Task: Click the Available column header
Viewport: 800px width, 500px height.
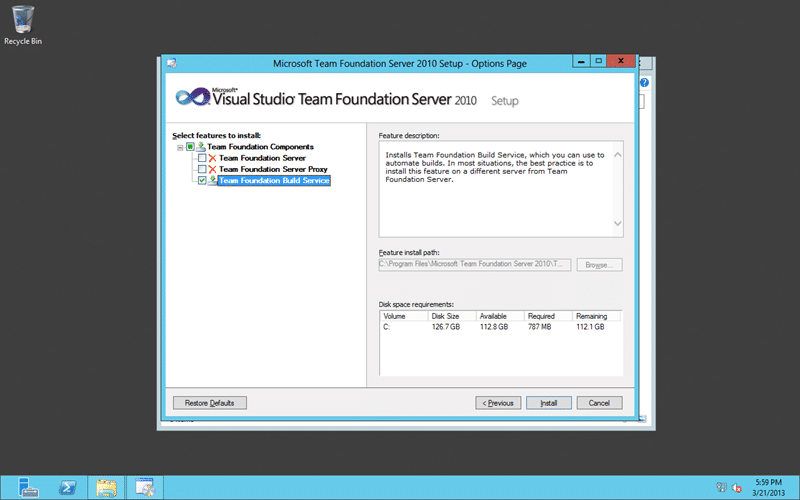Action: [x=500, y=316]
